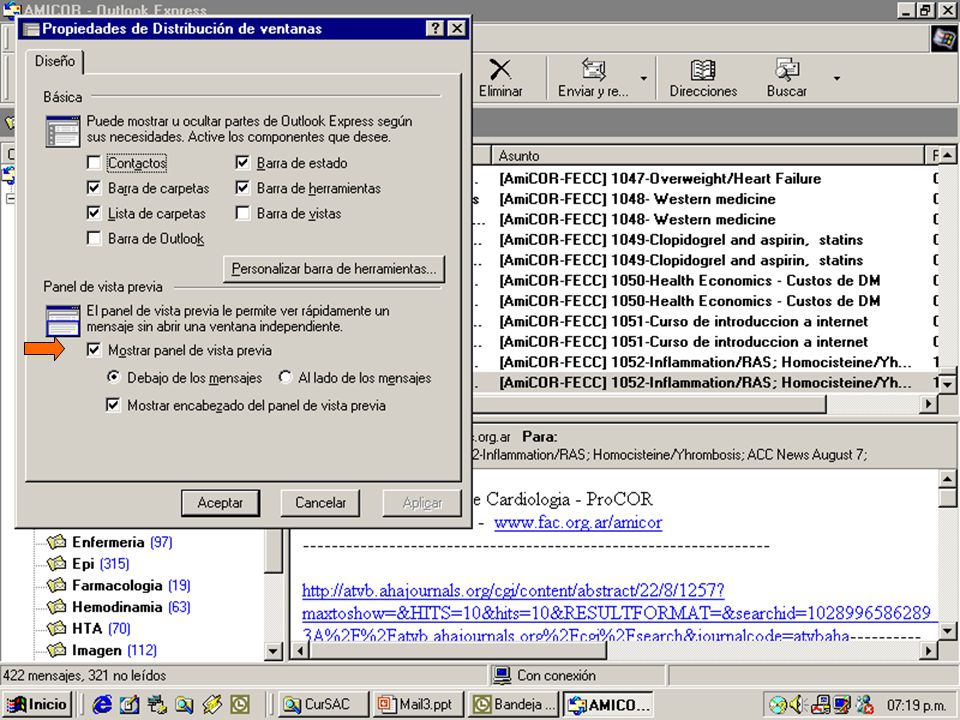Open the HTA folder
This screenshot has width=960, height=720.
click(87, 628)
